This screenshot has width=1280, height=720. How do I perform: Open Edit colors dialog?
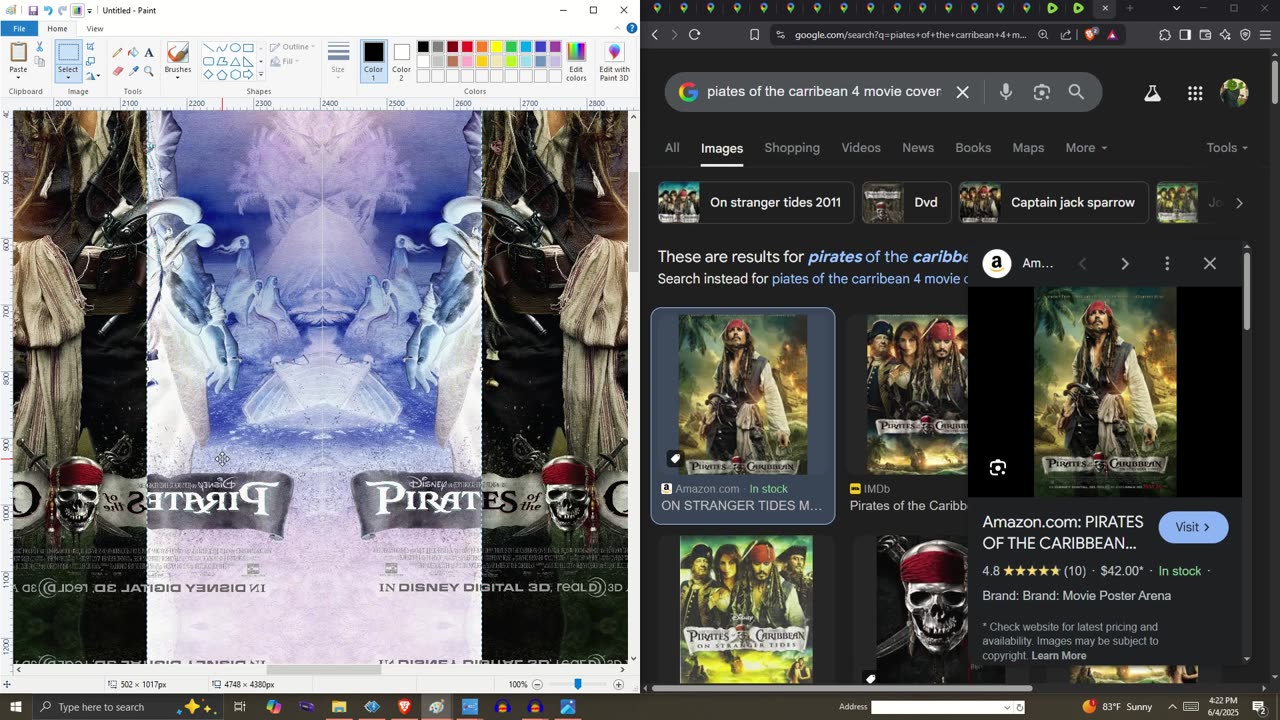[x=576, y=61]
